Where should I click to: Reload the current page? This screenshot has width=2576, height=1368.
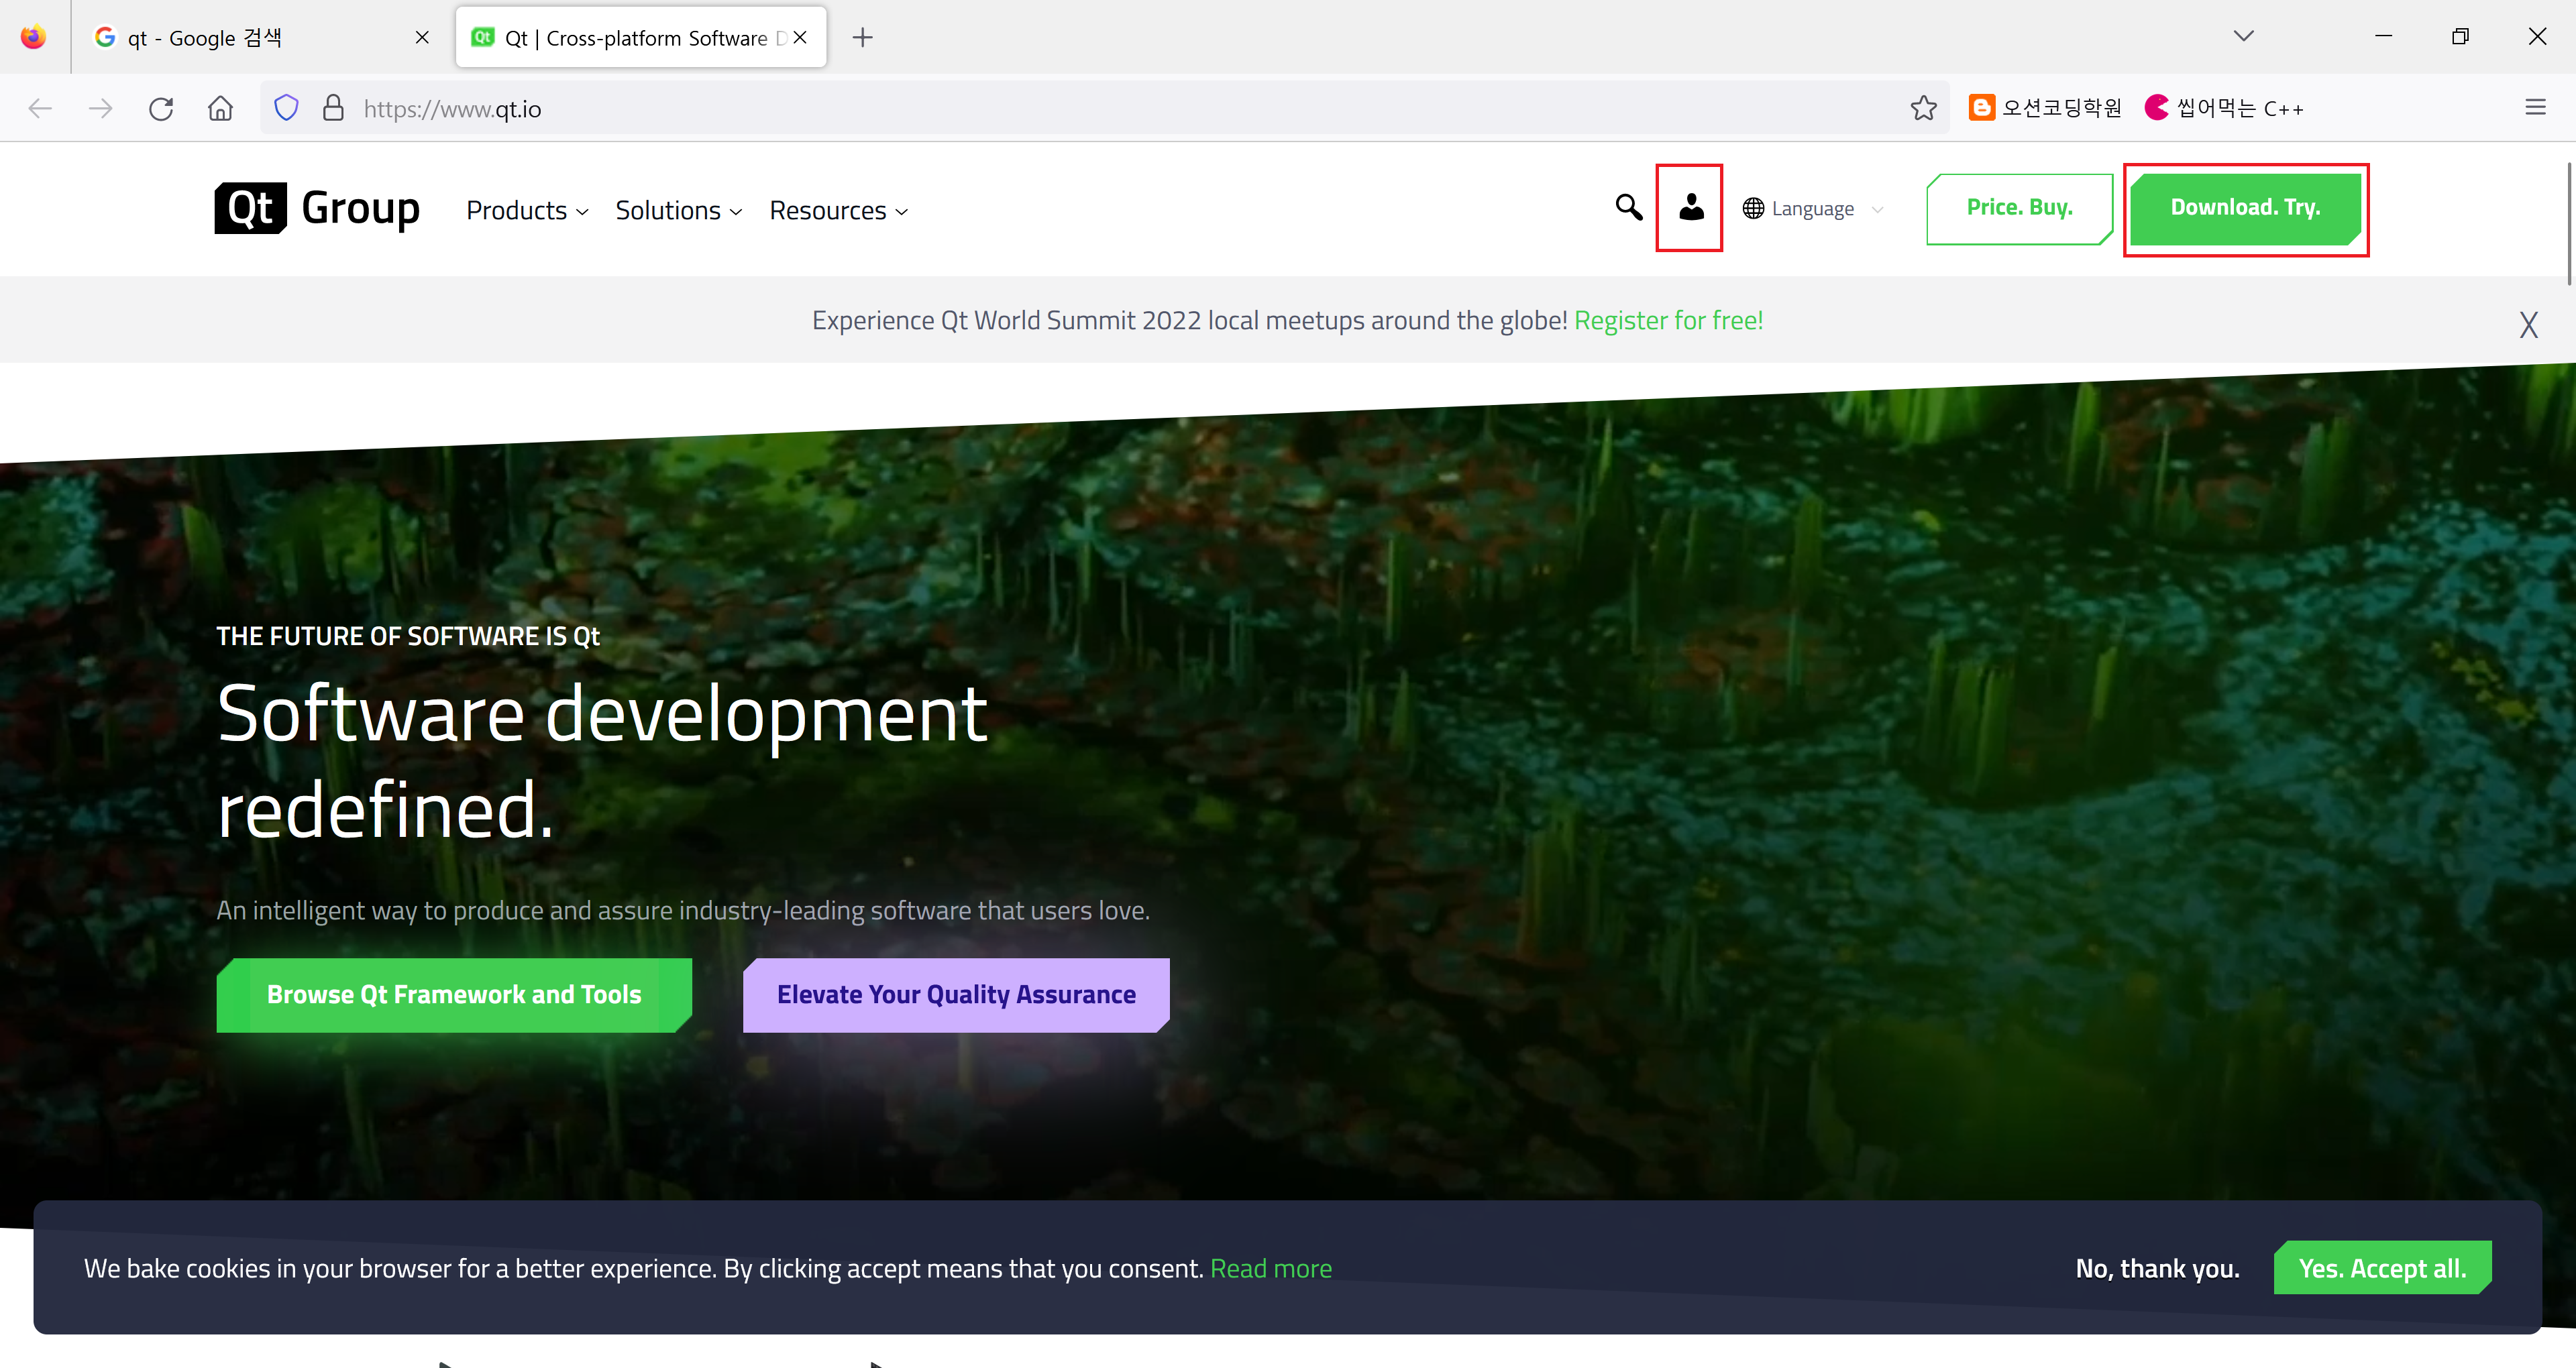pyautogui.click(x=161, y=108)
